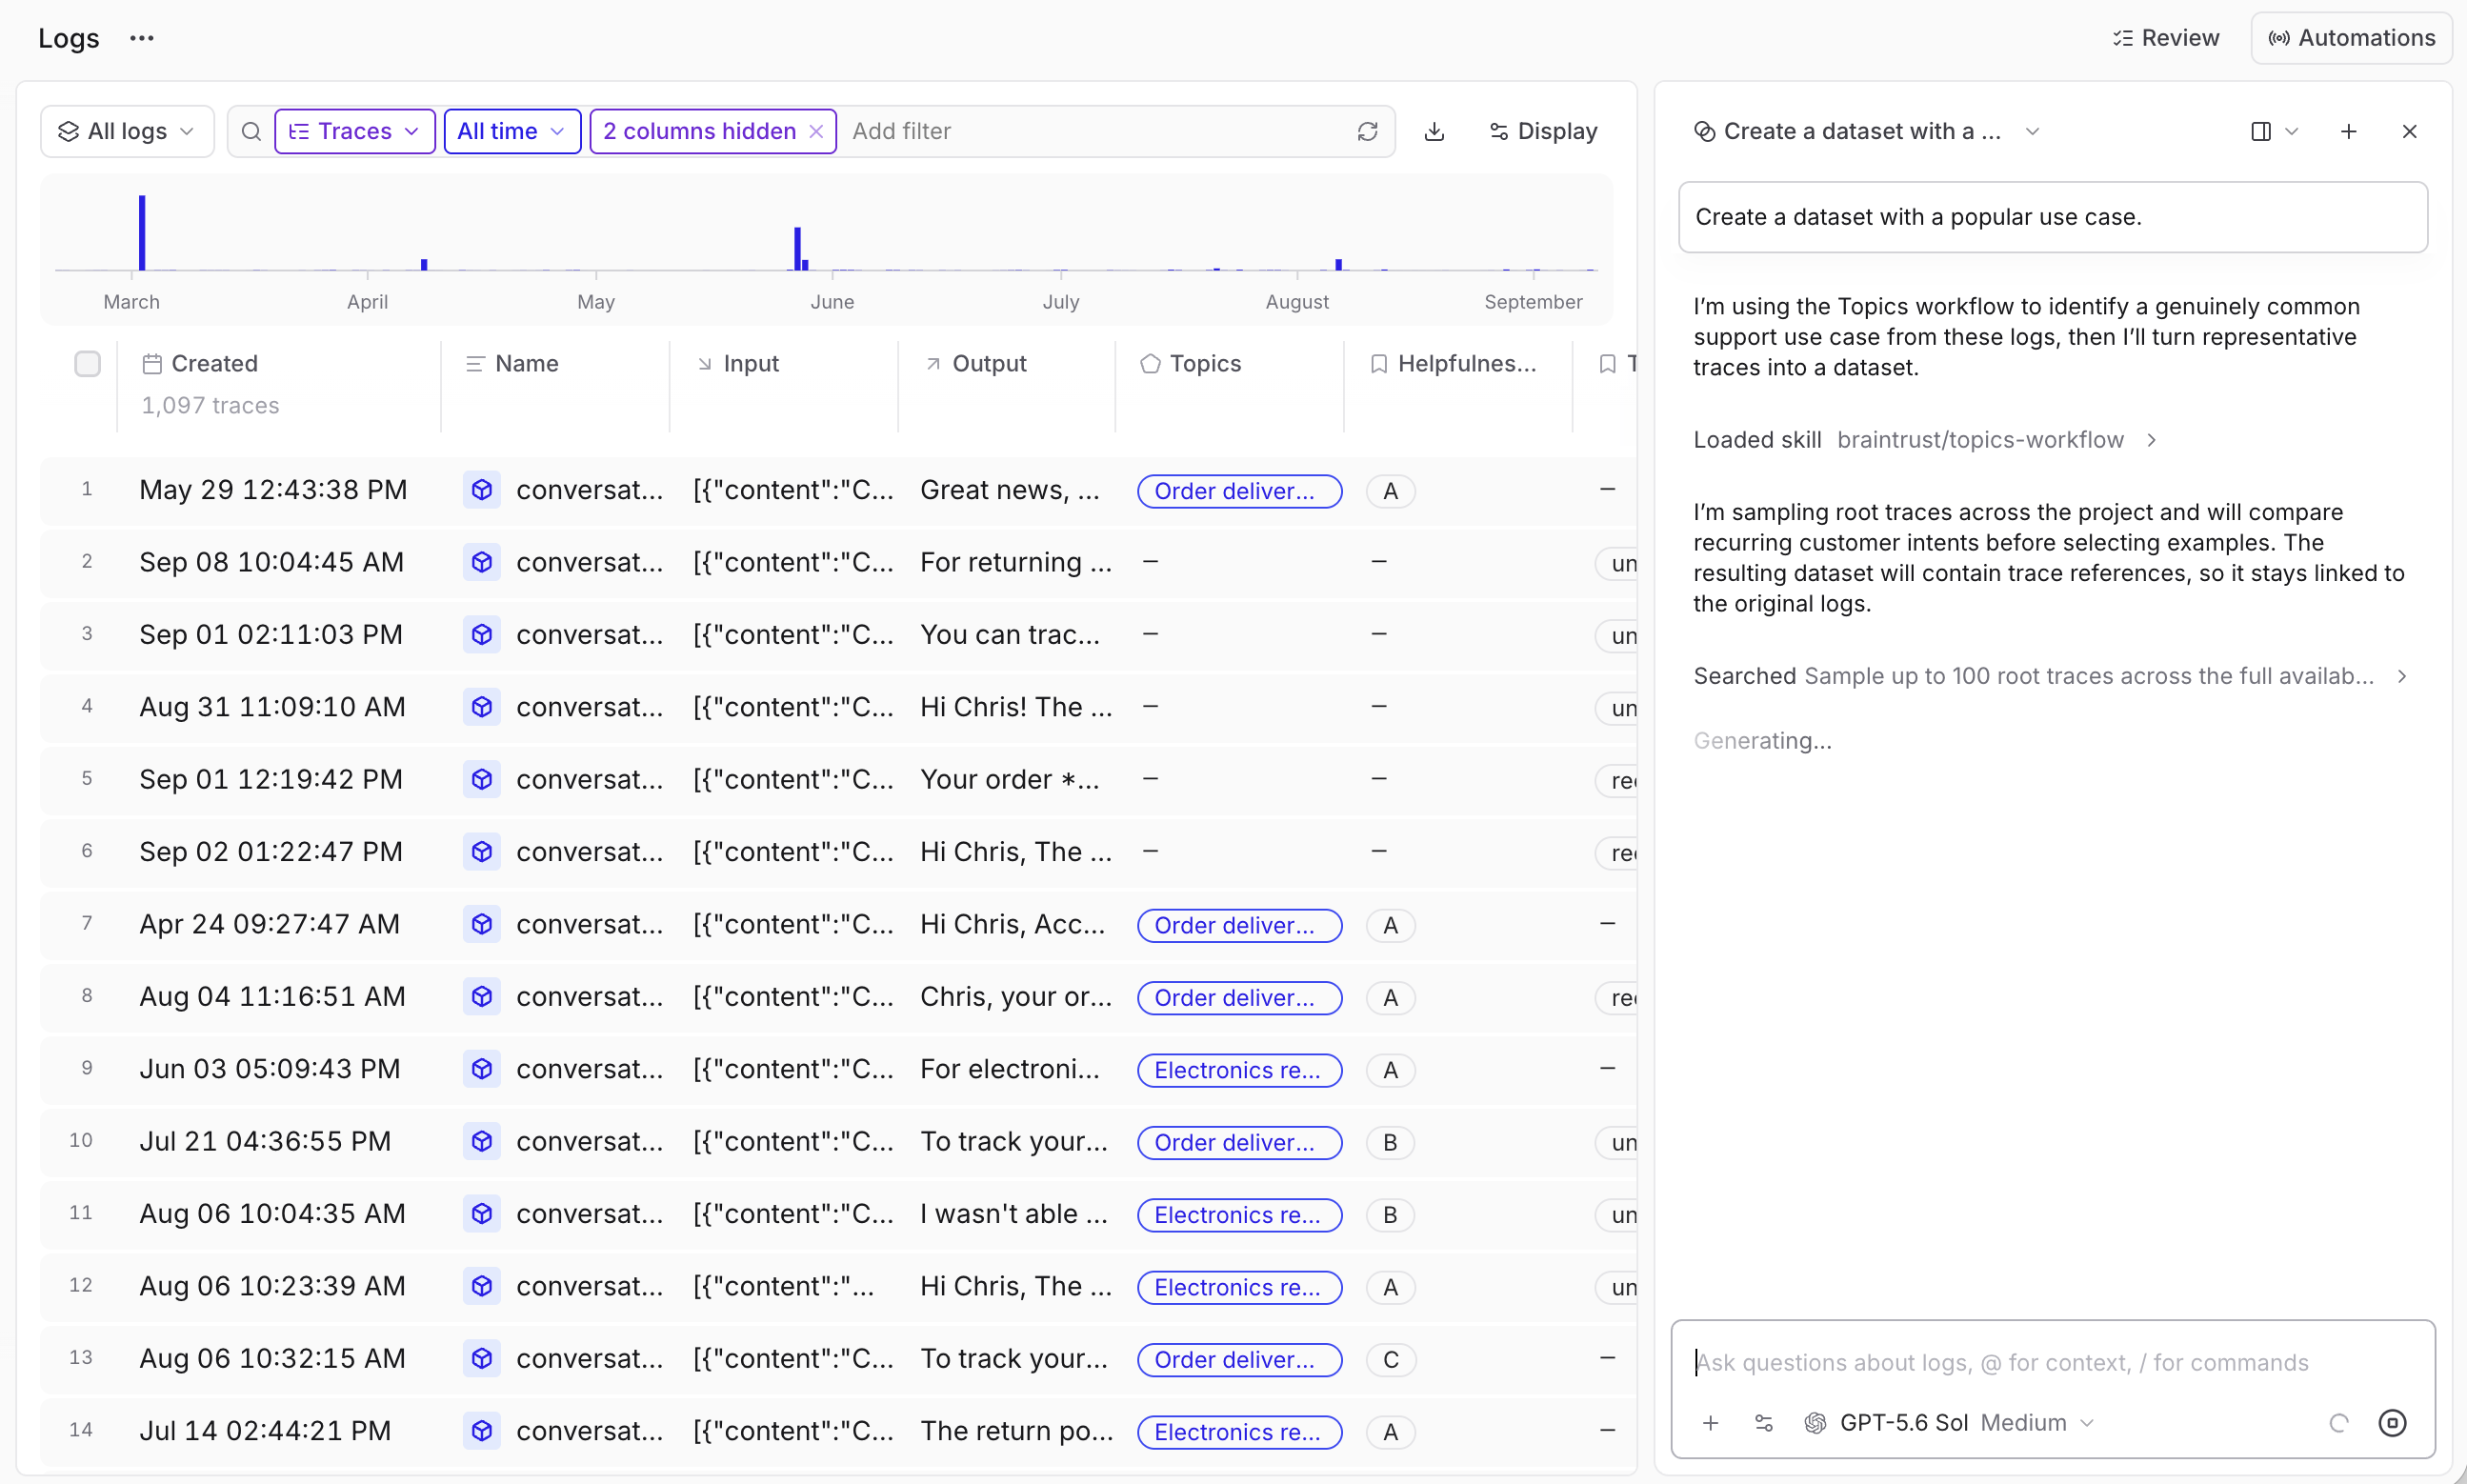Open the Electronics re topic tag in row 9

[1239, 1070]
